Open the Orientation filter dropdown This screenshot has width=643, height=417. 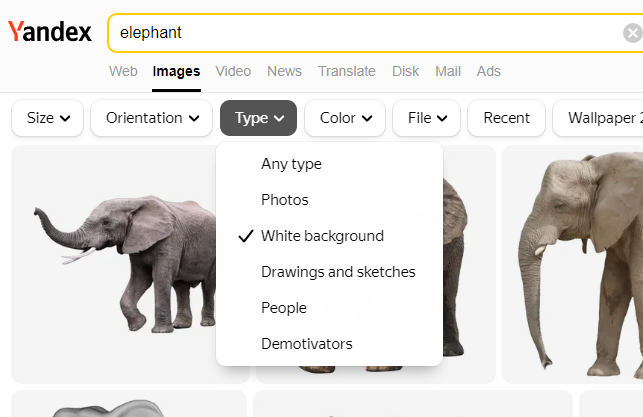point(151,118)
